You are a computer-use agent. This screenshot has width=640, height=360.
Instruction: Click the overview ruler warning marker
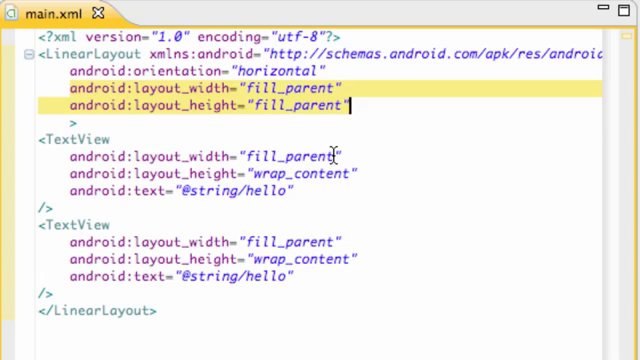627,36
